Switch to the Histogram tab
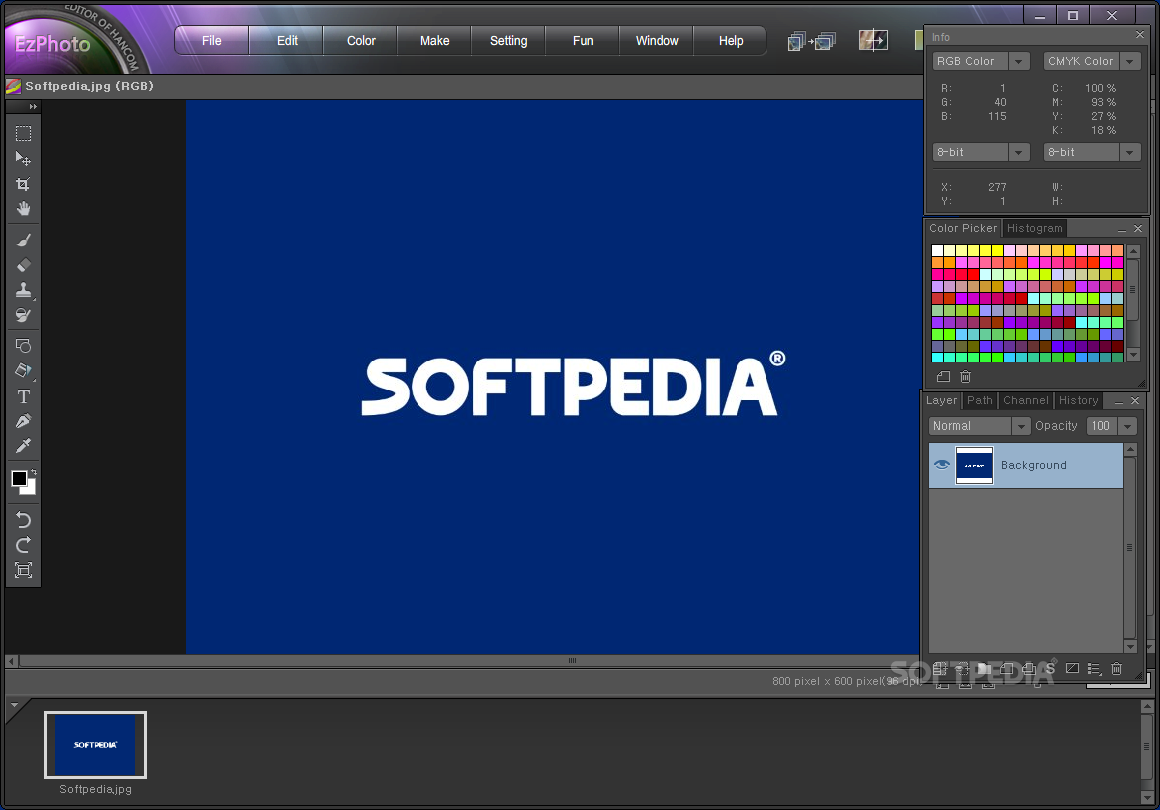The width and height of the screenshot is (1160, 810). (x=1034, y=229)
